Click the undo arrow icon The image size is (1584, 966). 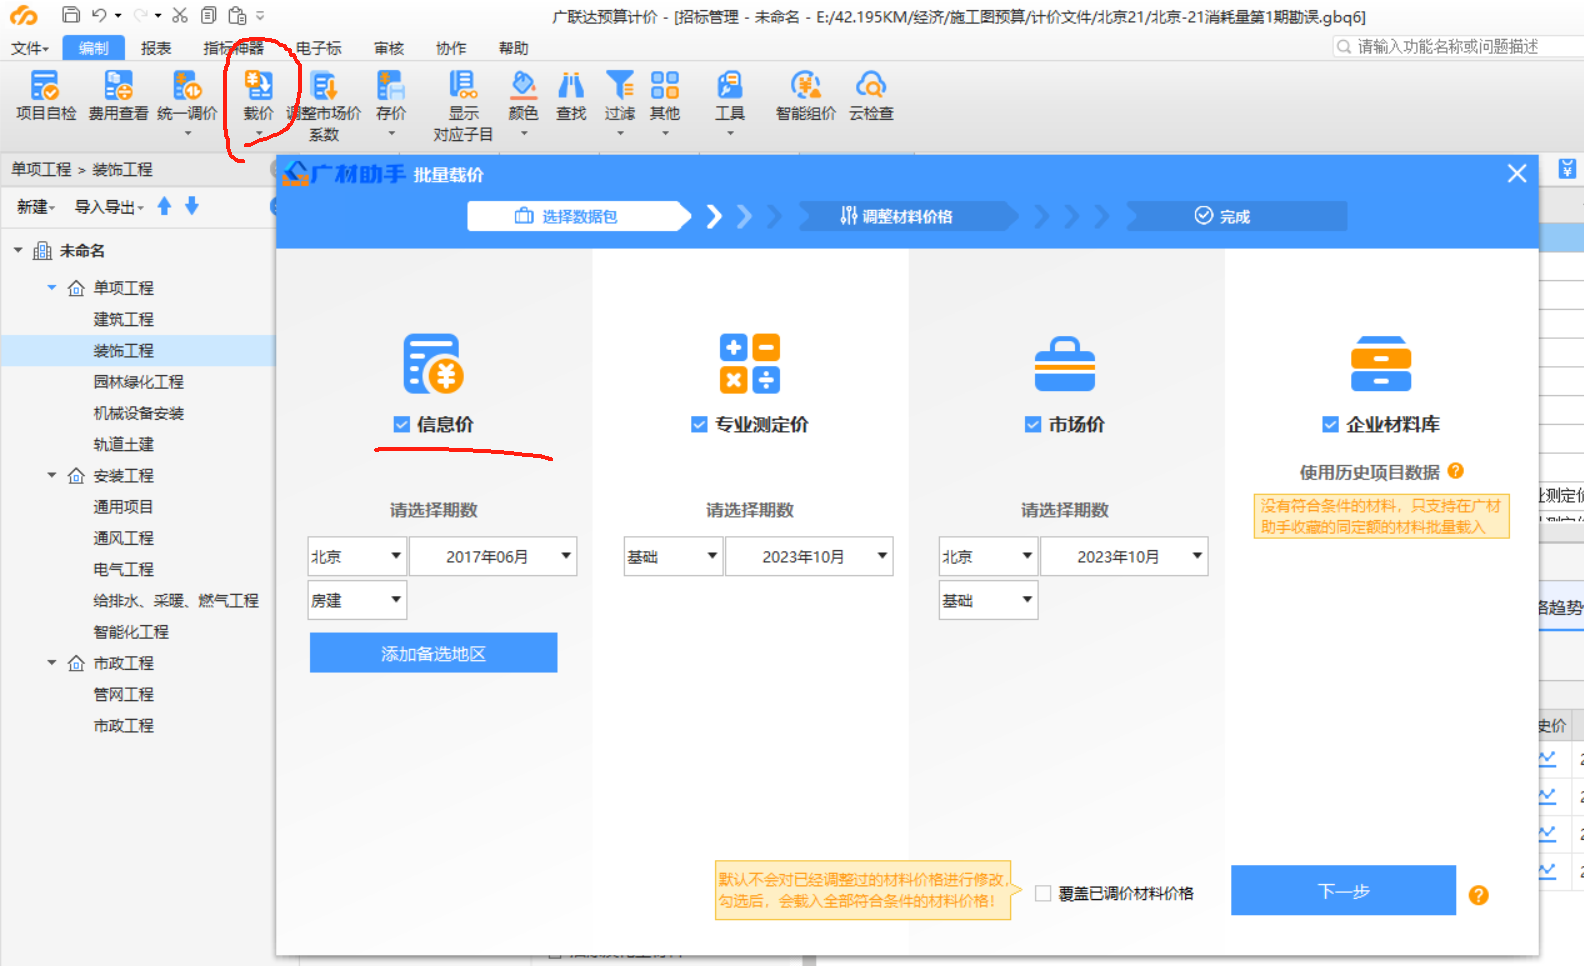coord(99,15)
